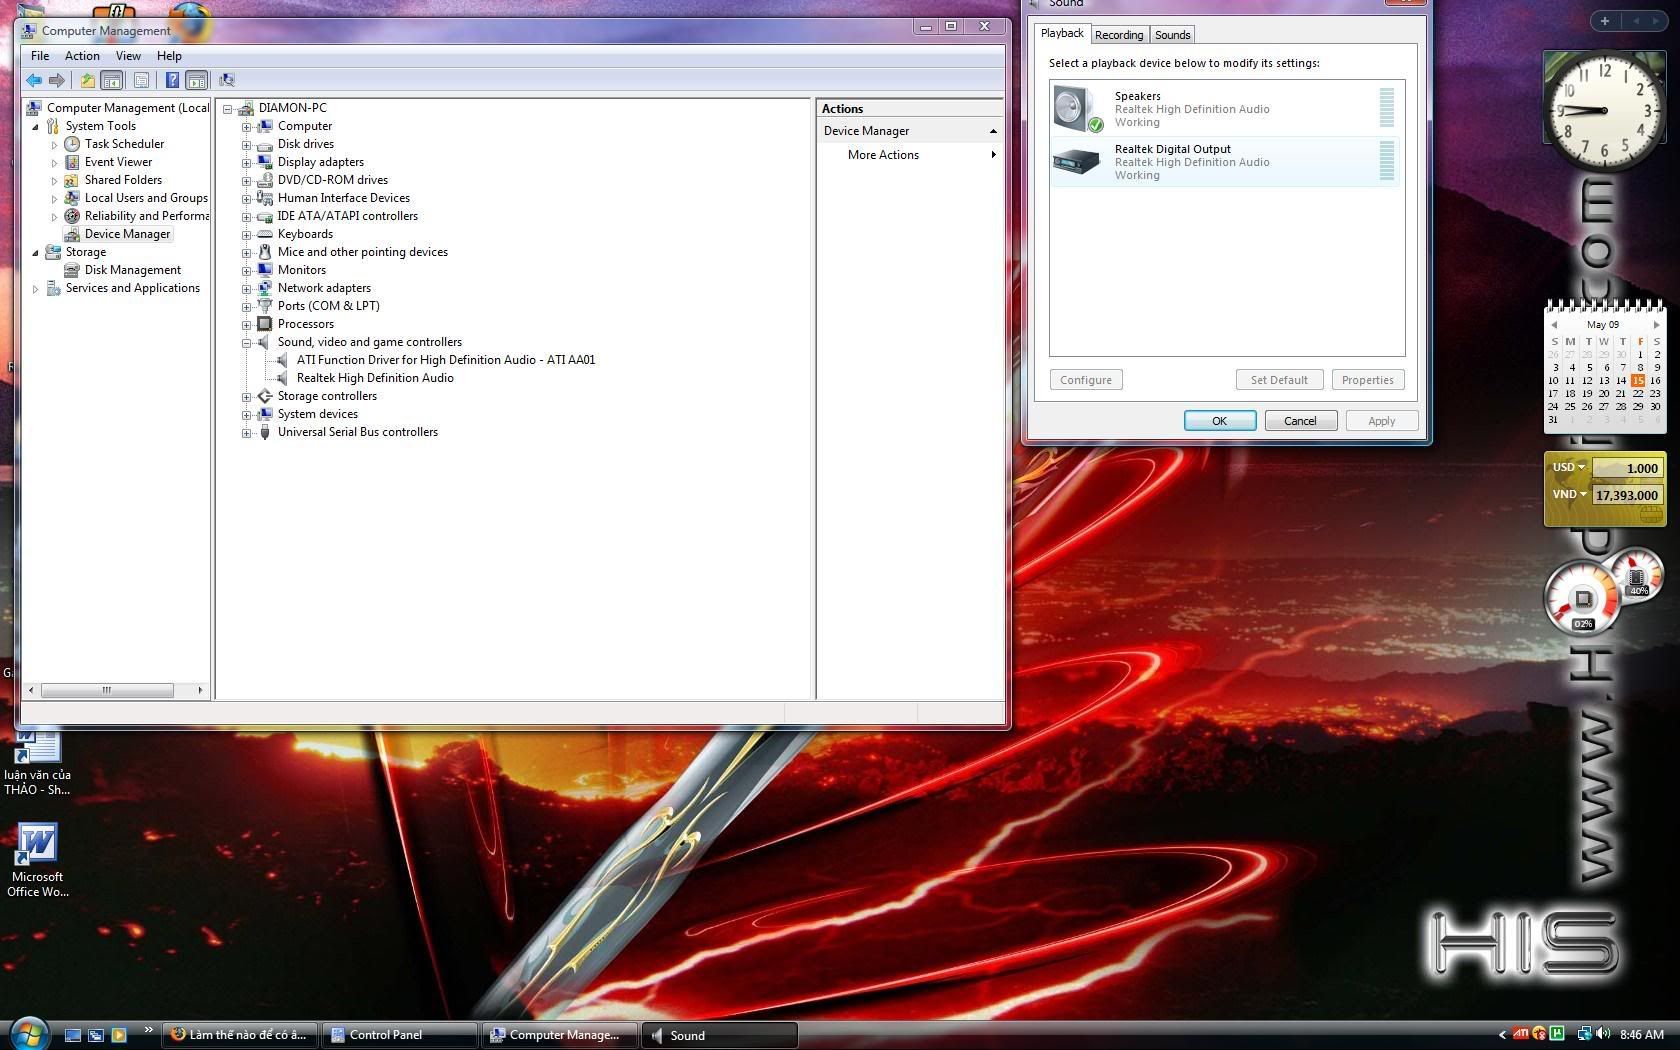Show hidden tray icons arrow

tap(1501, 1035)
